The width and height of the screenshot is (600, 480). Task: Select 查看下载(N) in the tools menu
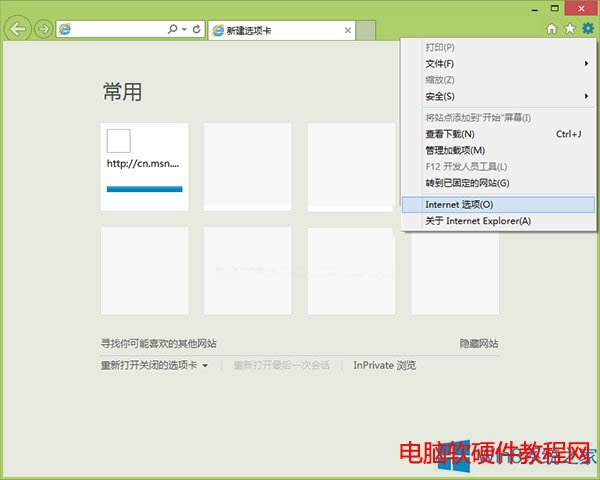pos(450,134)
